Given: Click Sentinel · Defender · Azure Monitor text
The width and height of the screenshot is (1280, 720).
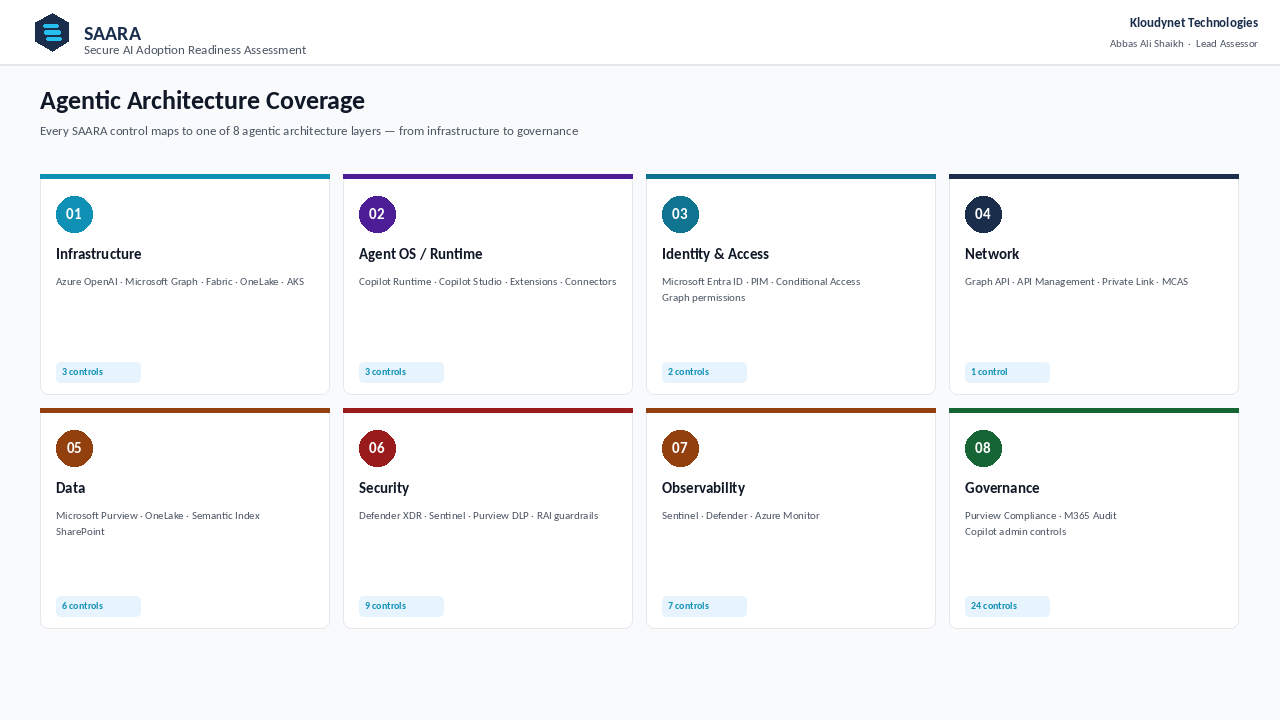Looking at the screenshot, I should (x=741, y=516).
